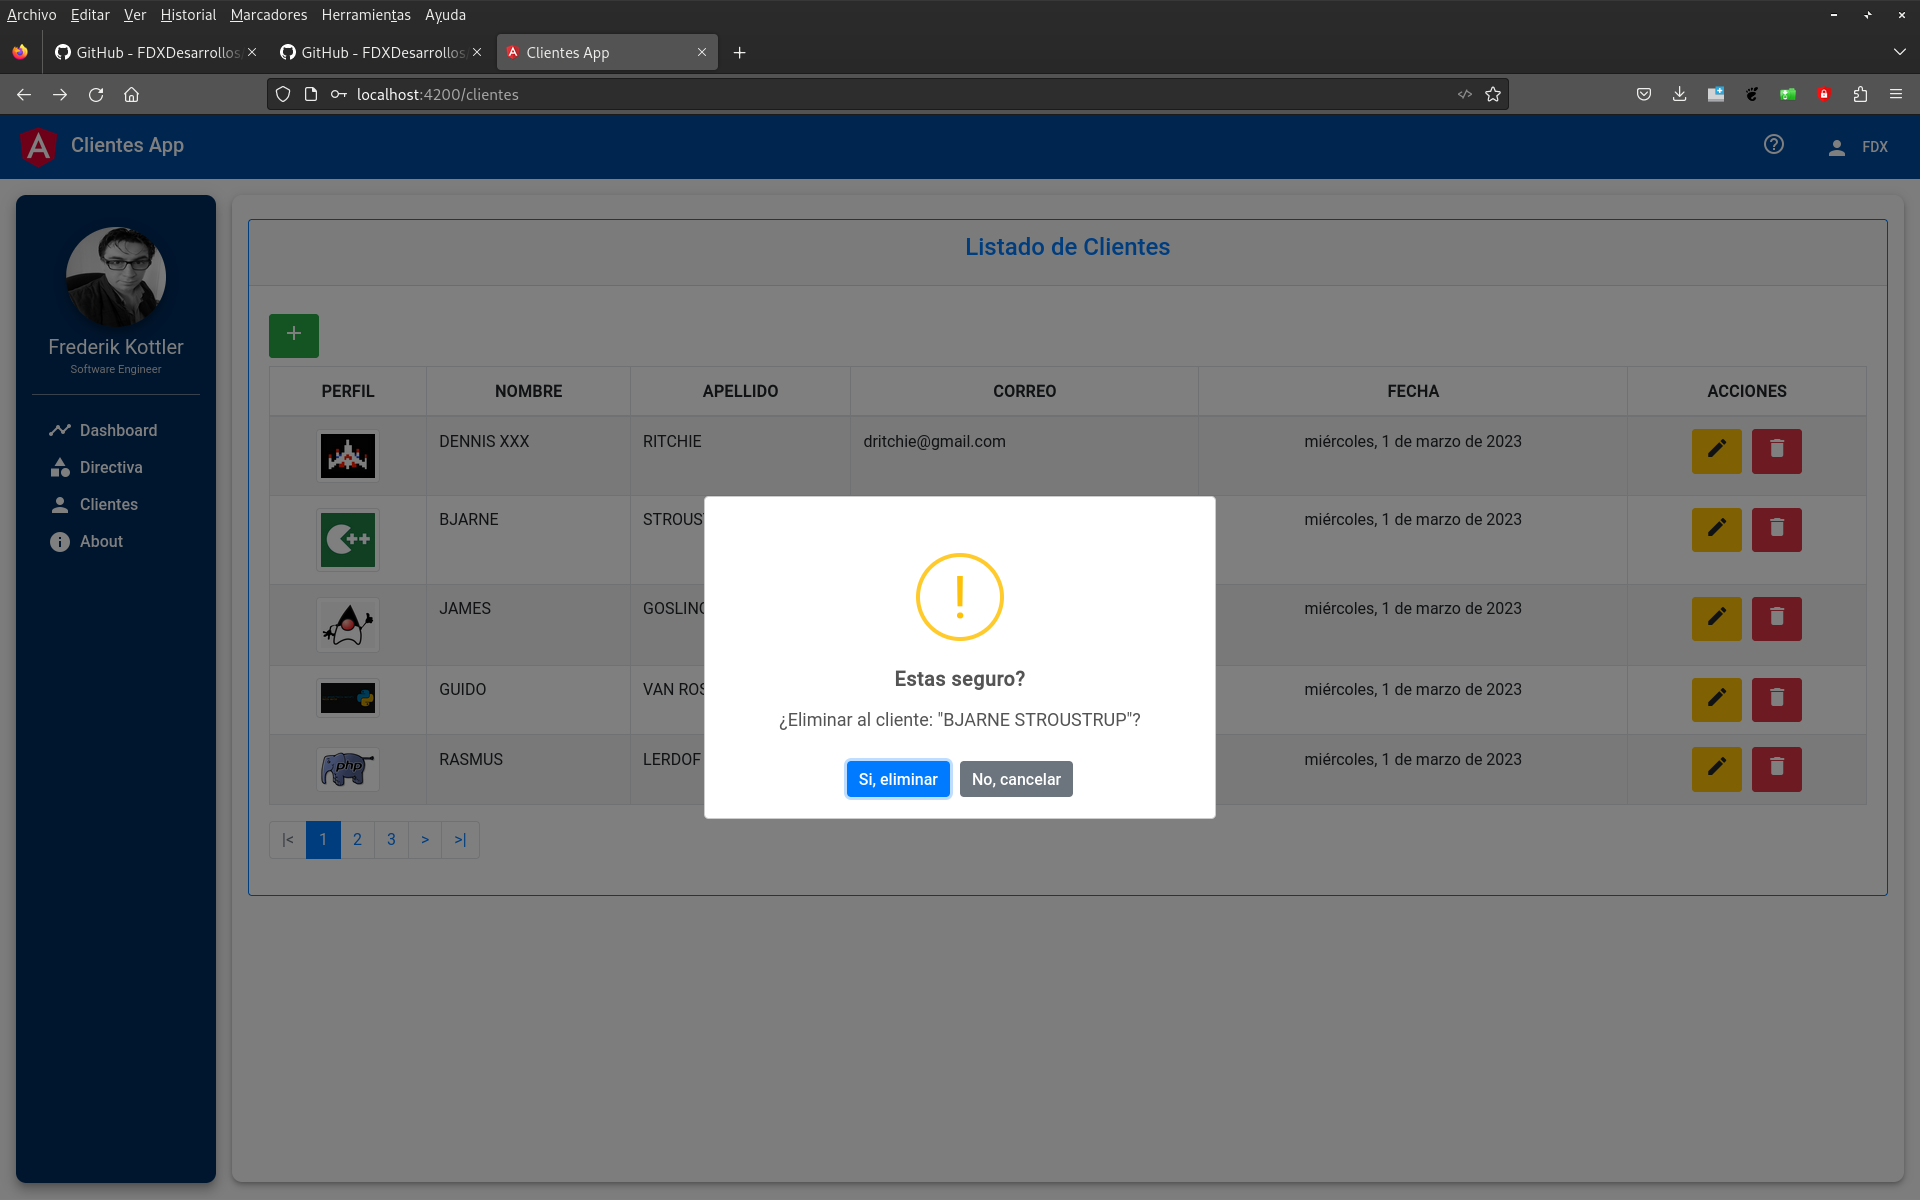Delete GUIDO row with trash icon
This screenshot has width=1920, height=1200.
1776,699
